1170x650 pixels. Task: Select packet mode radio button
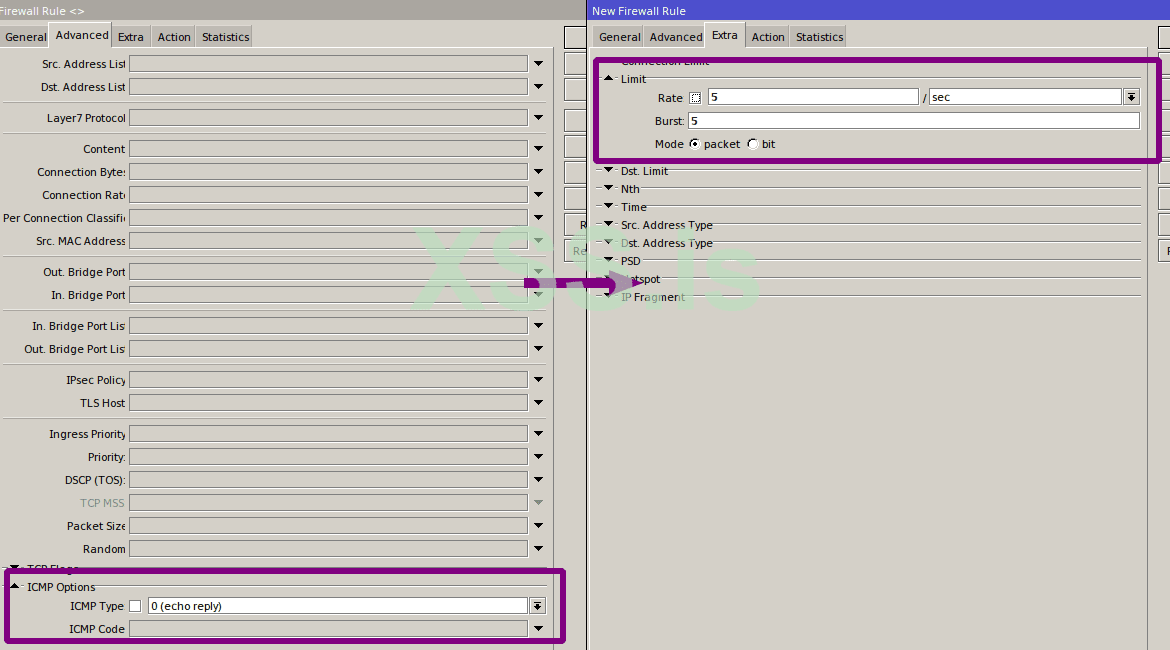tap(695, 144)
